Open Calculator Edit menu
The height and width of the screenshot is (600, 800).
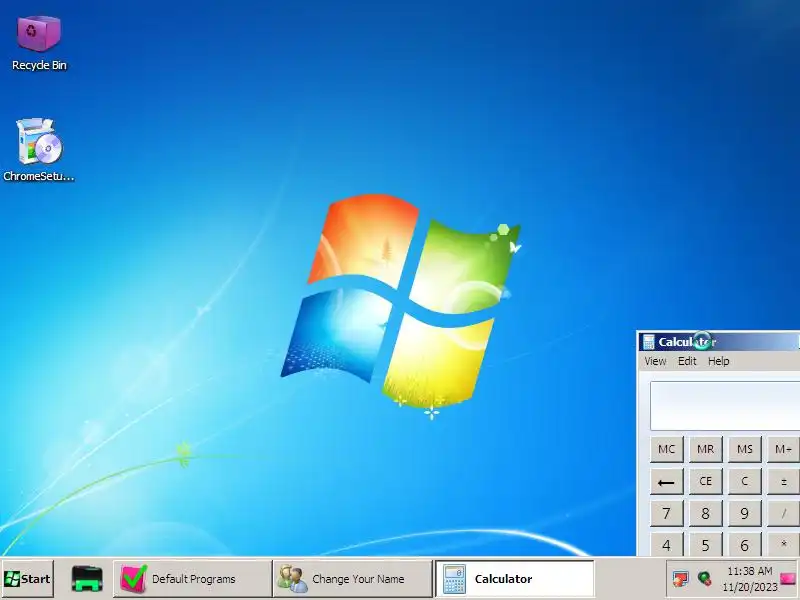pos(687,361)
